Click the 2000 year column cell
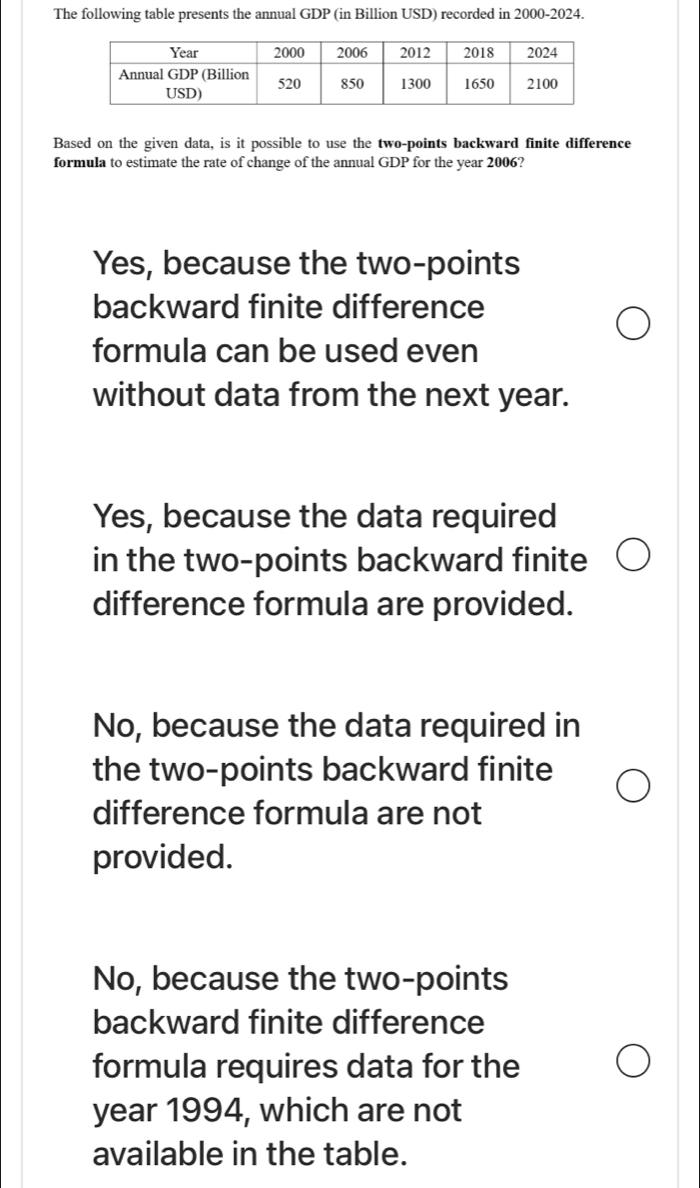Viewport: 700px width, 1188px height. 288,53
